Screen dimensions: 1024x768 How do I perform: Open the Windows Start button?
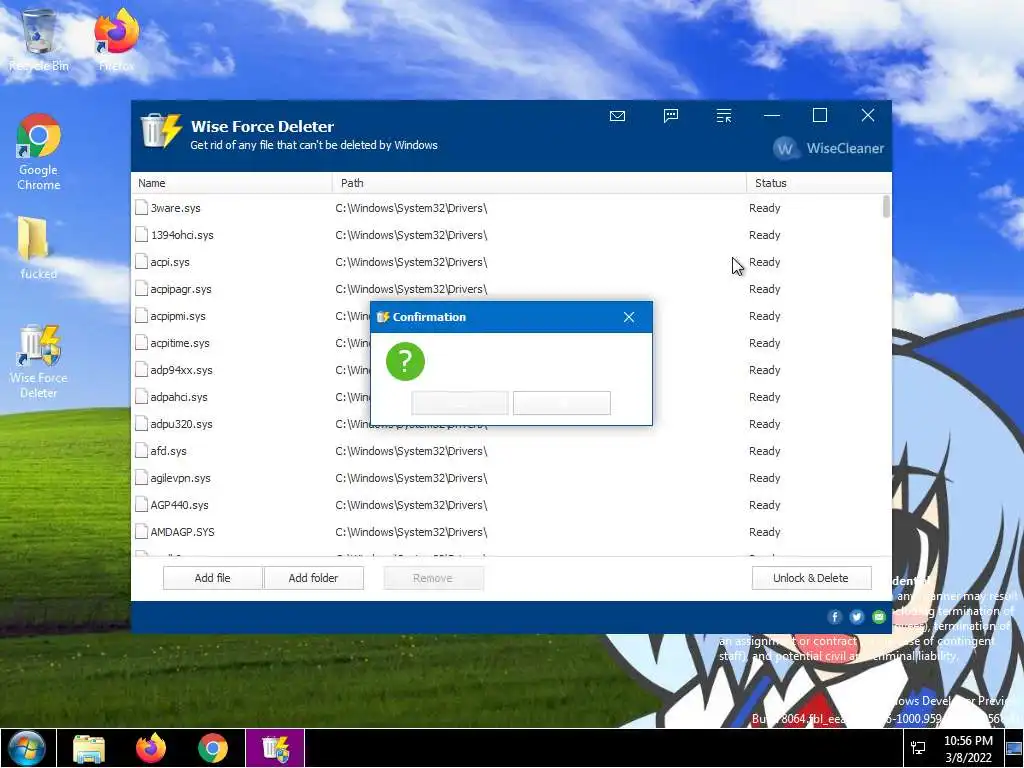(x=27, y=748)
